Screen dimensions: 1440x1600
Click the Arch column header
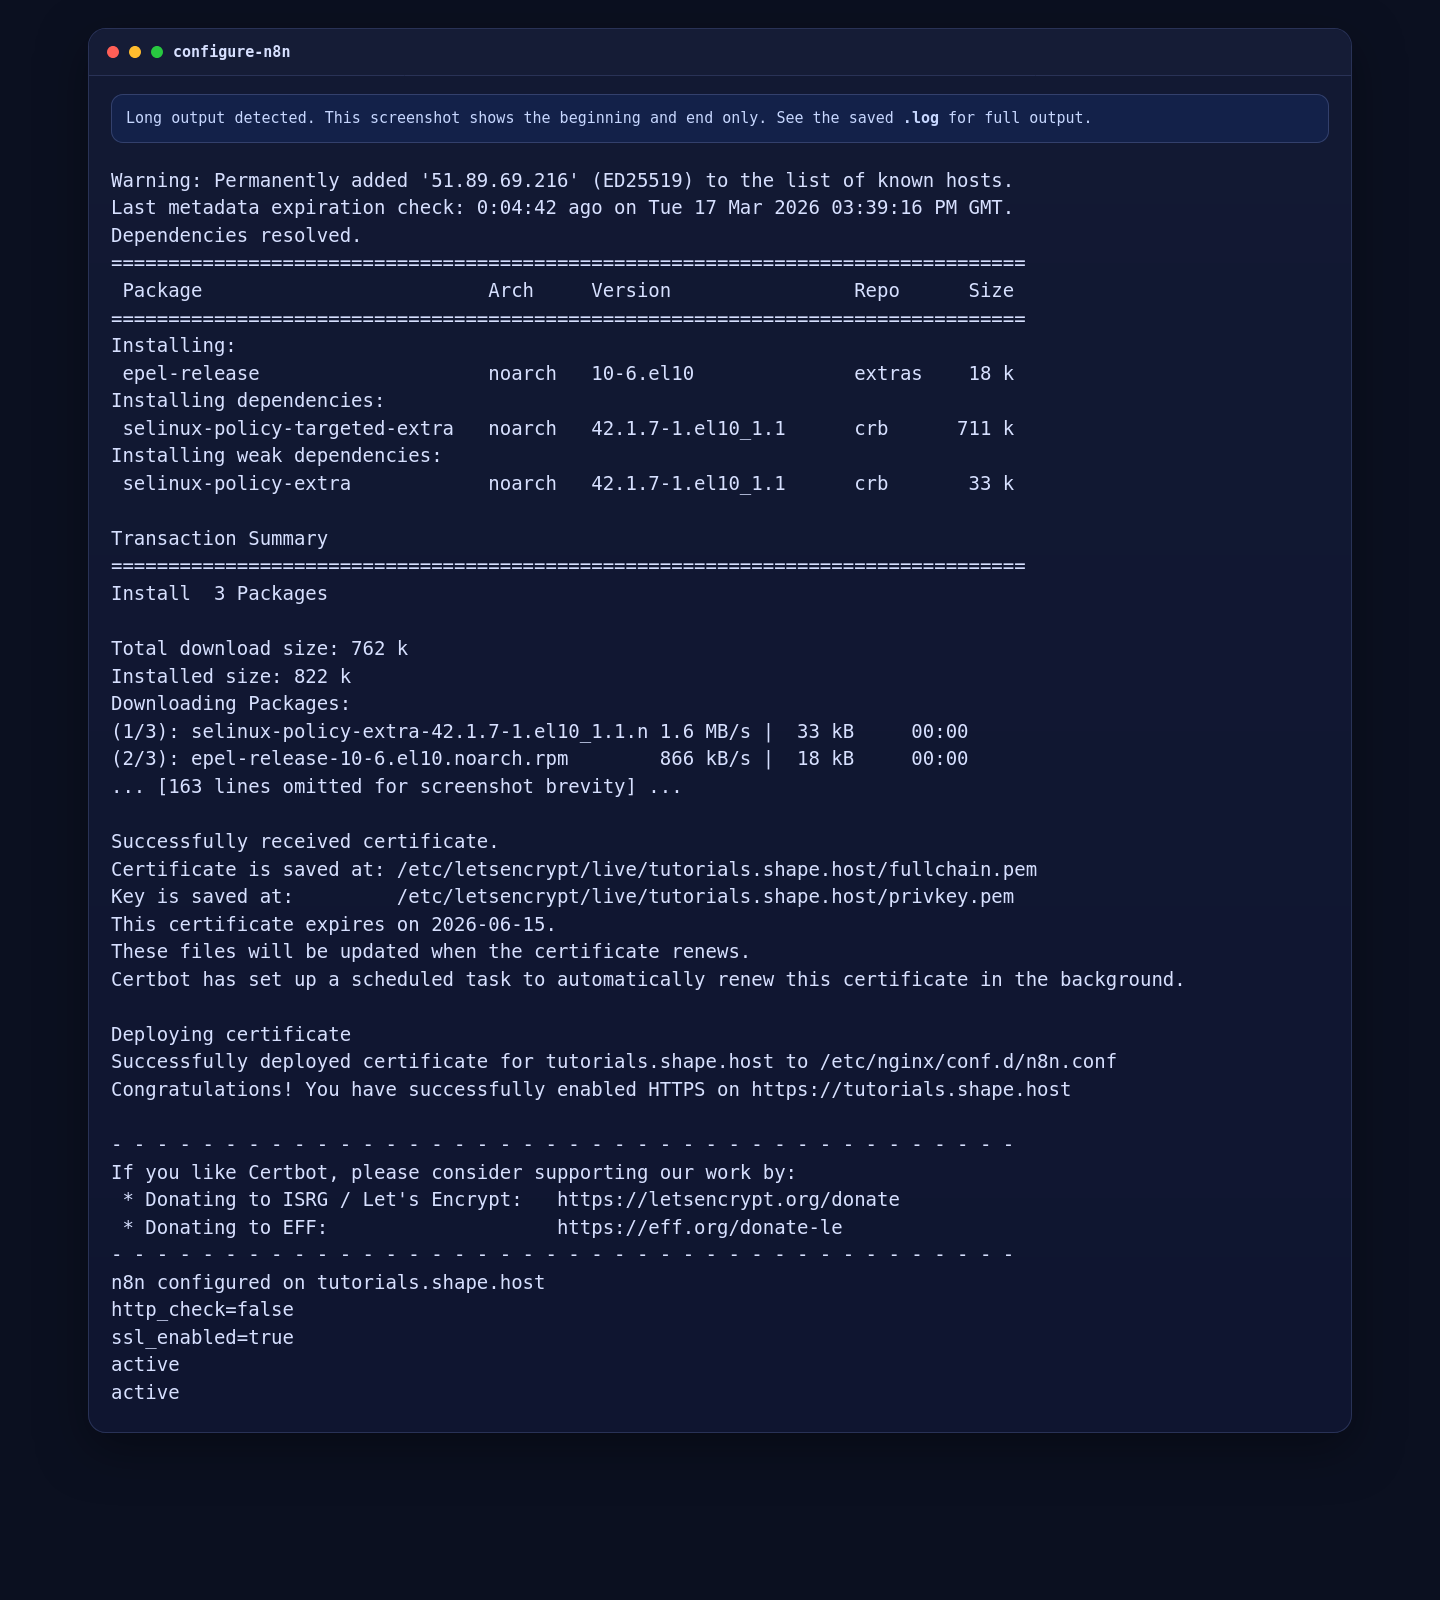coord(511,291)
